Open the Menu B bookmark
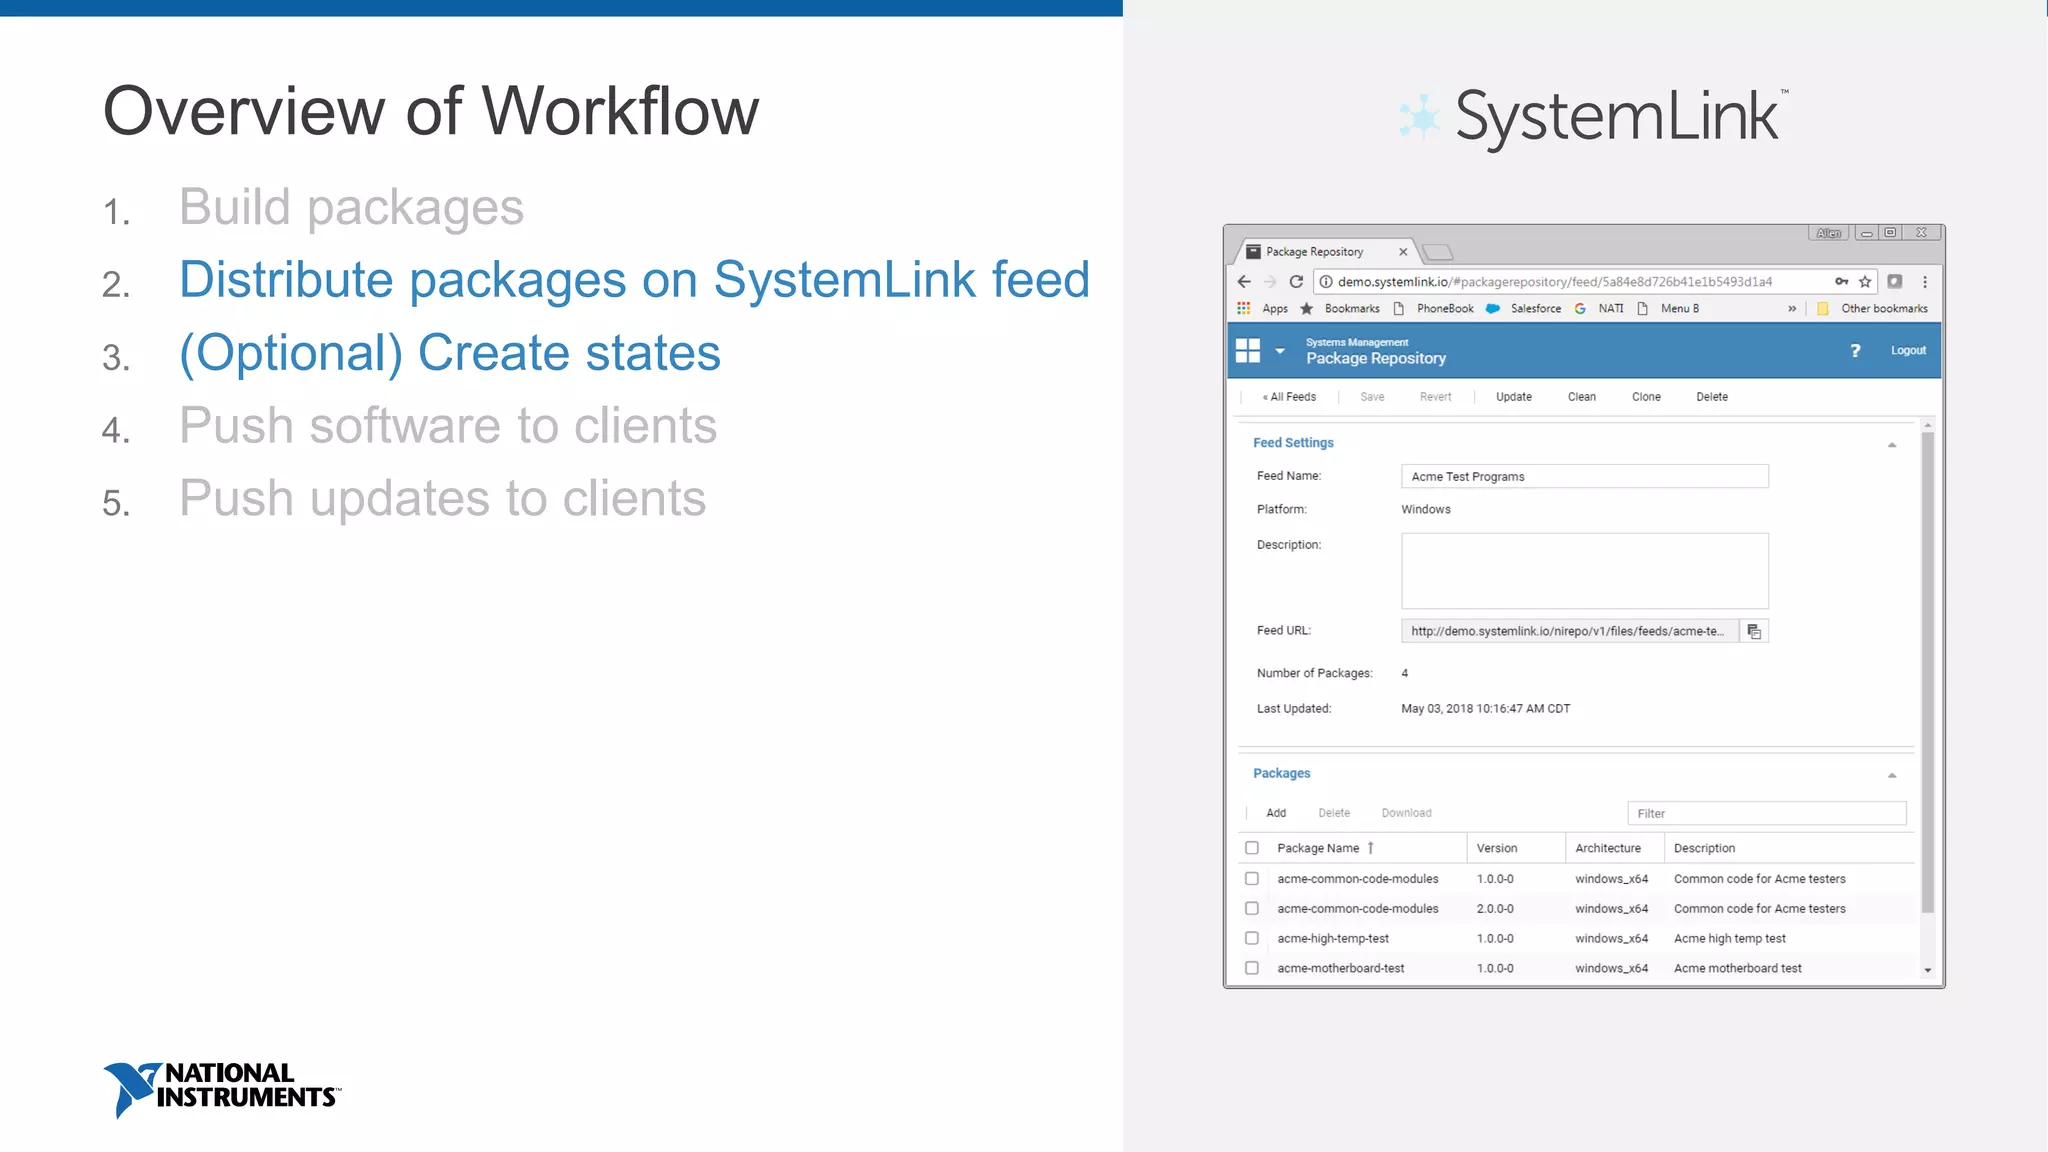 [1668, 308]
